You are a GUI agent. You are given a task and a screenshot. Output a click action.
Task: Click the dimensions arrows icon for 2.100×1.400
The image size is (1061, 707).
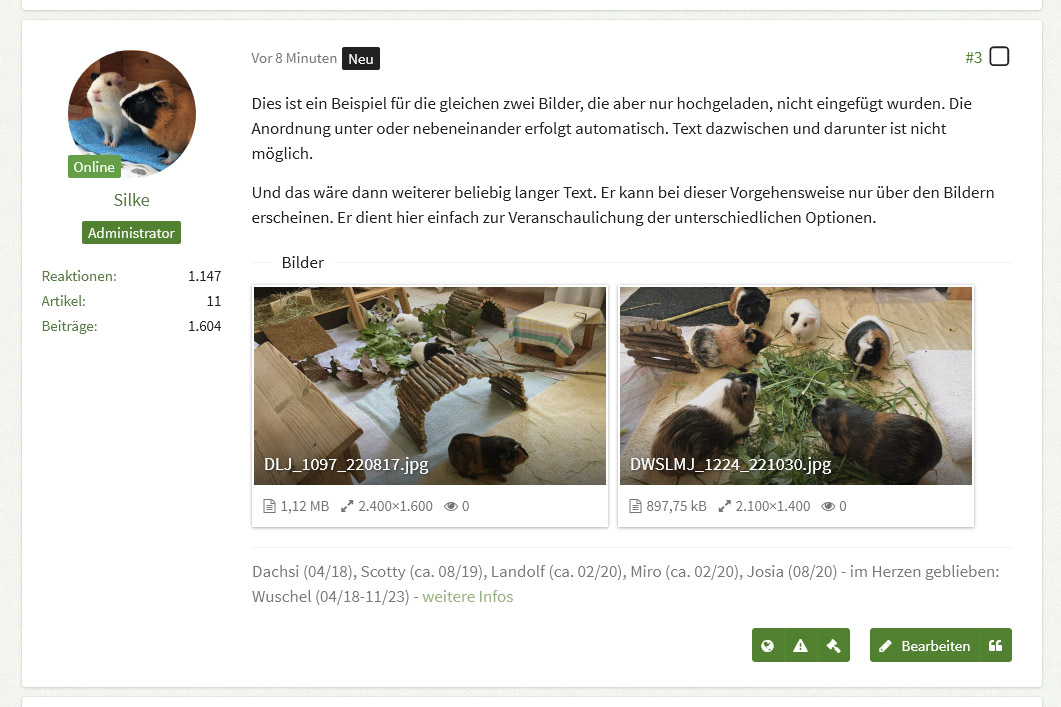724,506
